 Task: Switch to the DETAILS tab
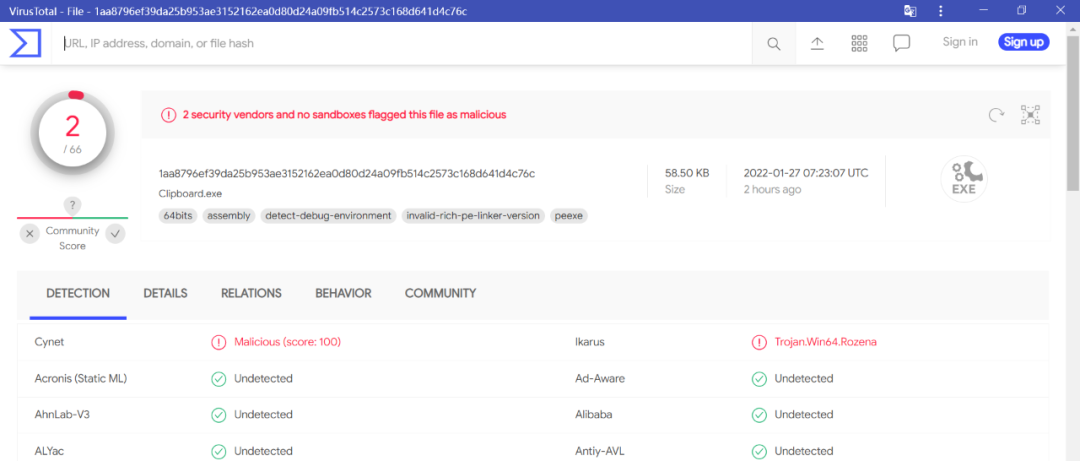(x=165, y=294)
